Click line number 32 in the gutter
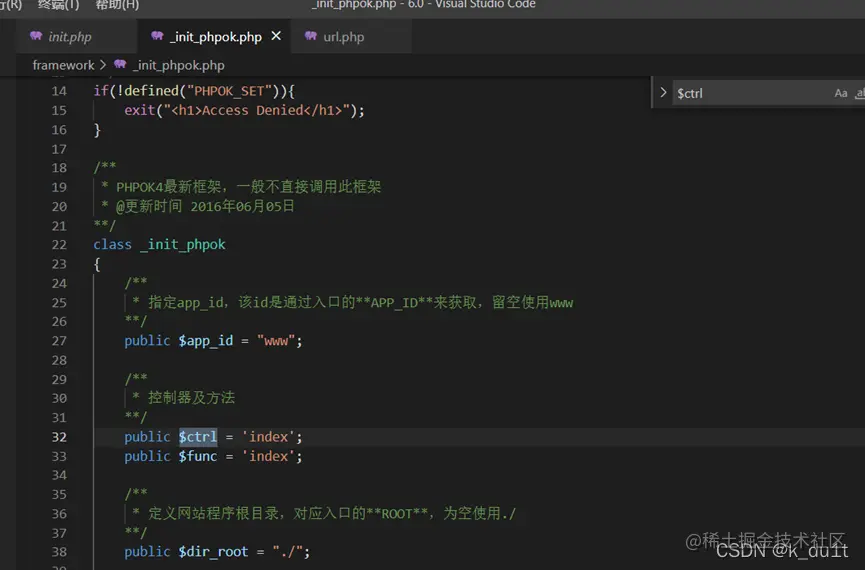The height and width of the screenshot is (570, 865). click(59, 437)
